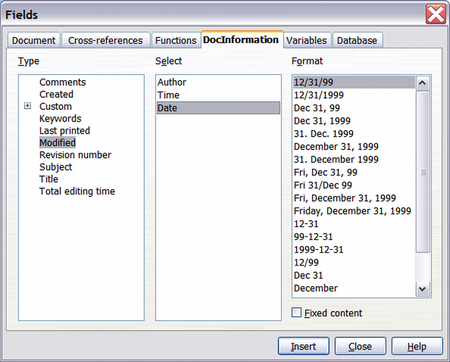Screen dimensions: 450x362
Task: Choose the December format entry
Action: tap(354, 288)
